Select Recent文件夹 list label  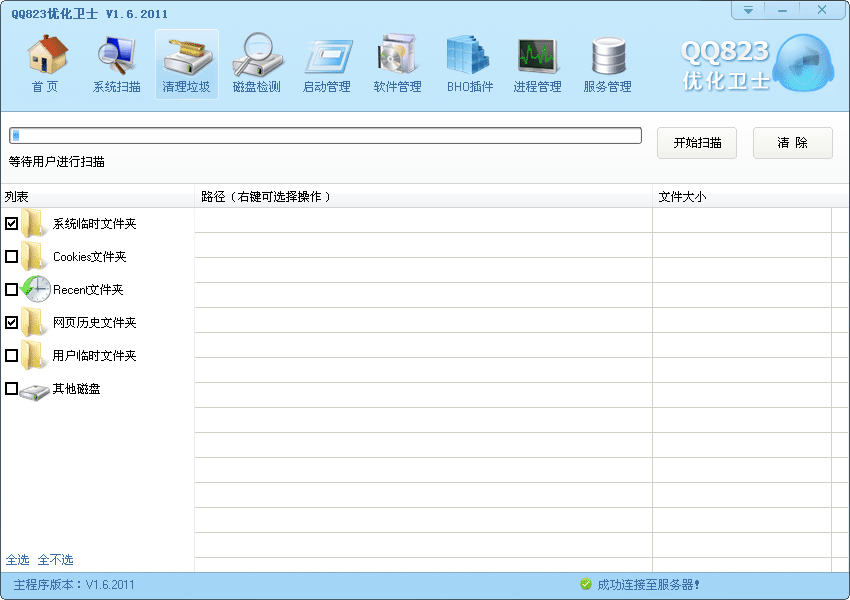[x=88, y=290]
